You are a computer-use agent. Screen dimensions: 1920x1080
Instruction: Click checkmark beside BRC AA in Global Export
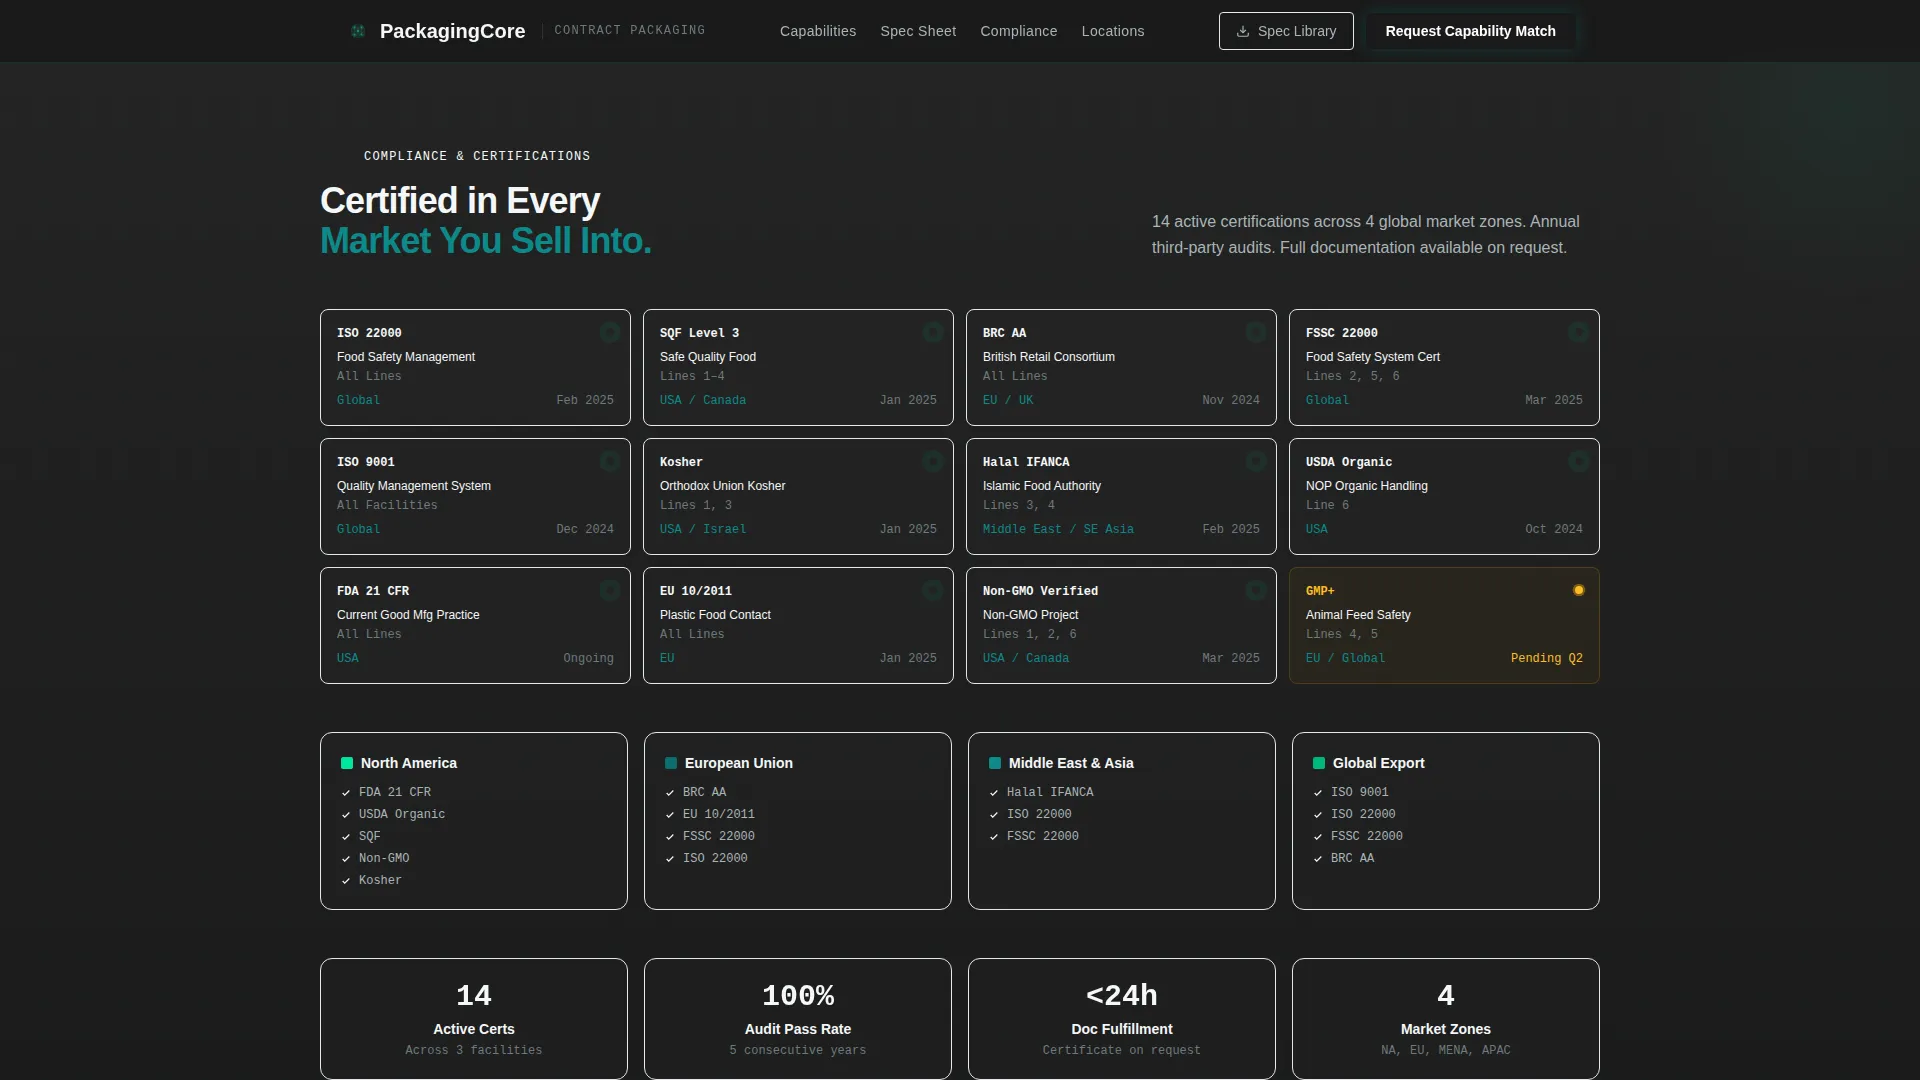coord(1318,859)
